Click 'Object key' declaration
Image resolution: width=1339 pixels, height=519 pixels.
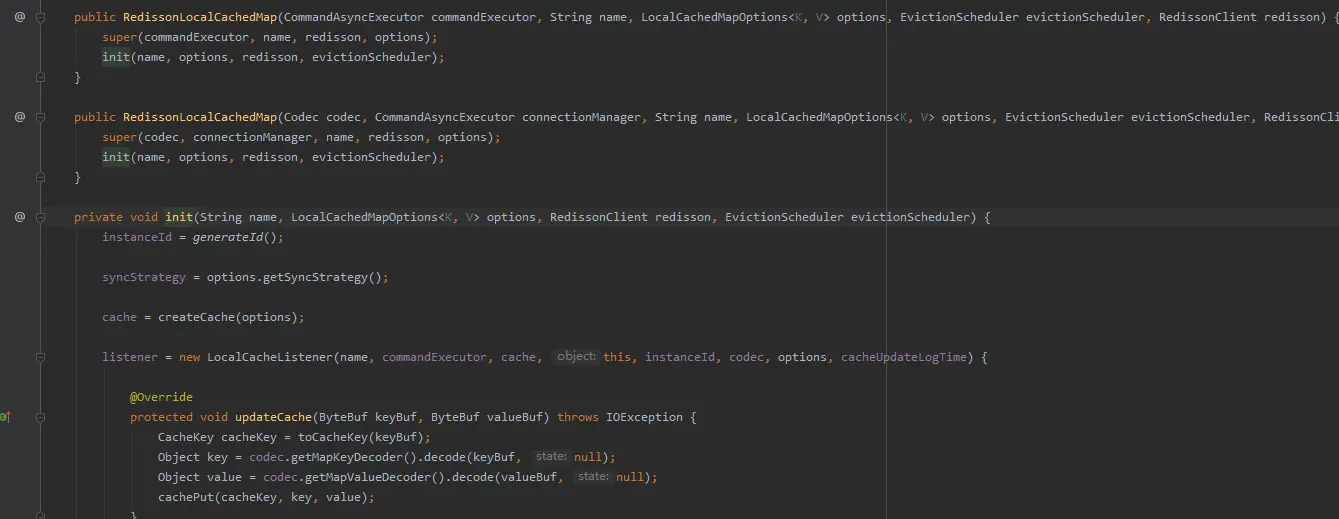[x=193, y=457]
